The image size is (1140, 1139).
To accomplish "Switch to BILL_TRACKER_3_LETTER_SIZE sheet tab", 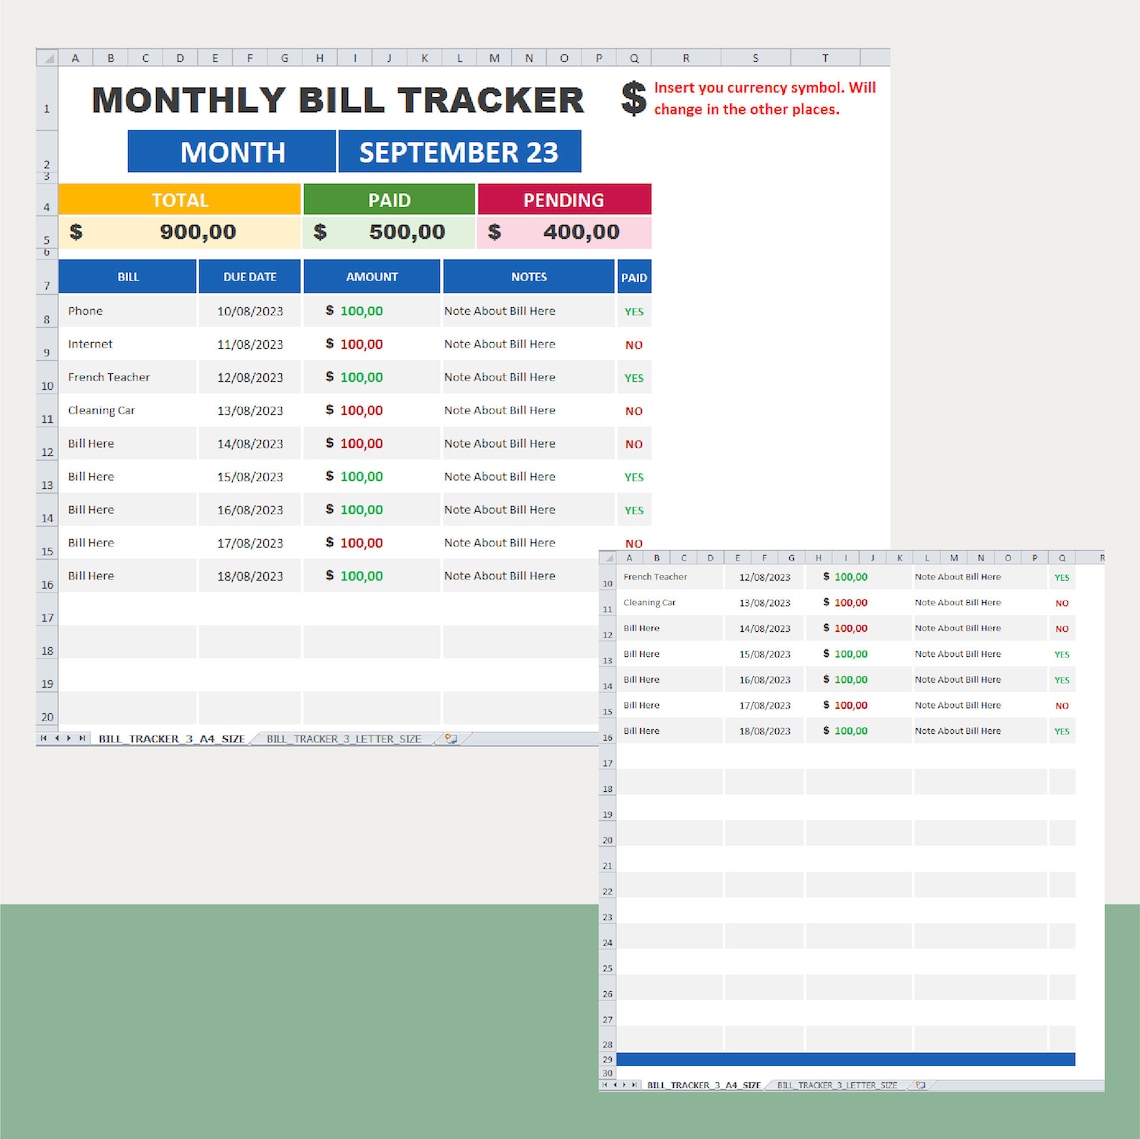I will (345, 738).
